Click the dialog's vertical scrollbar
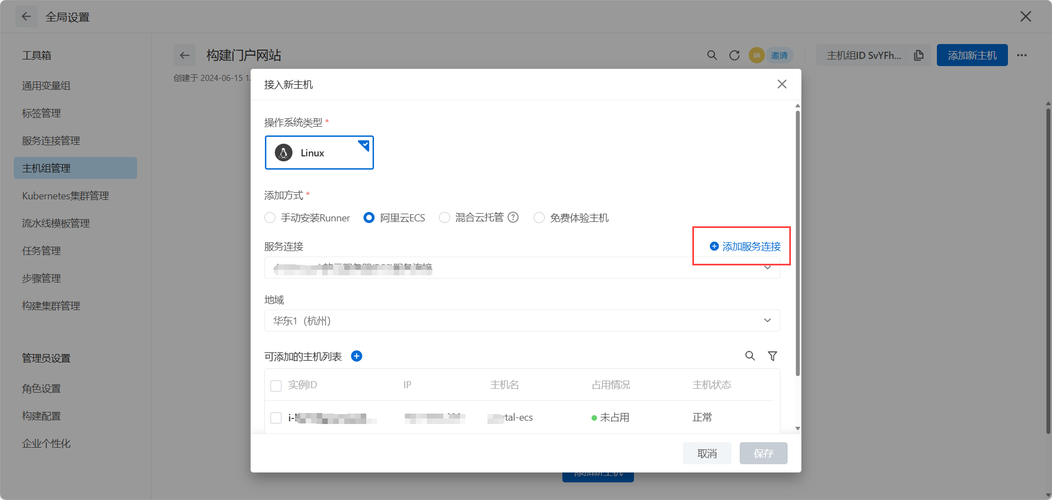 [x=797, y=243]
